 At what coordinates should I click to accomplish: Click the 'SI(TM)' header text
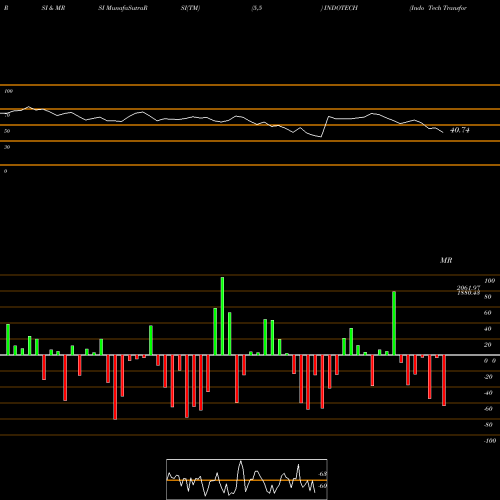click(x=190, y=8)
